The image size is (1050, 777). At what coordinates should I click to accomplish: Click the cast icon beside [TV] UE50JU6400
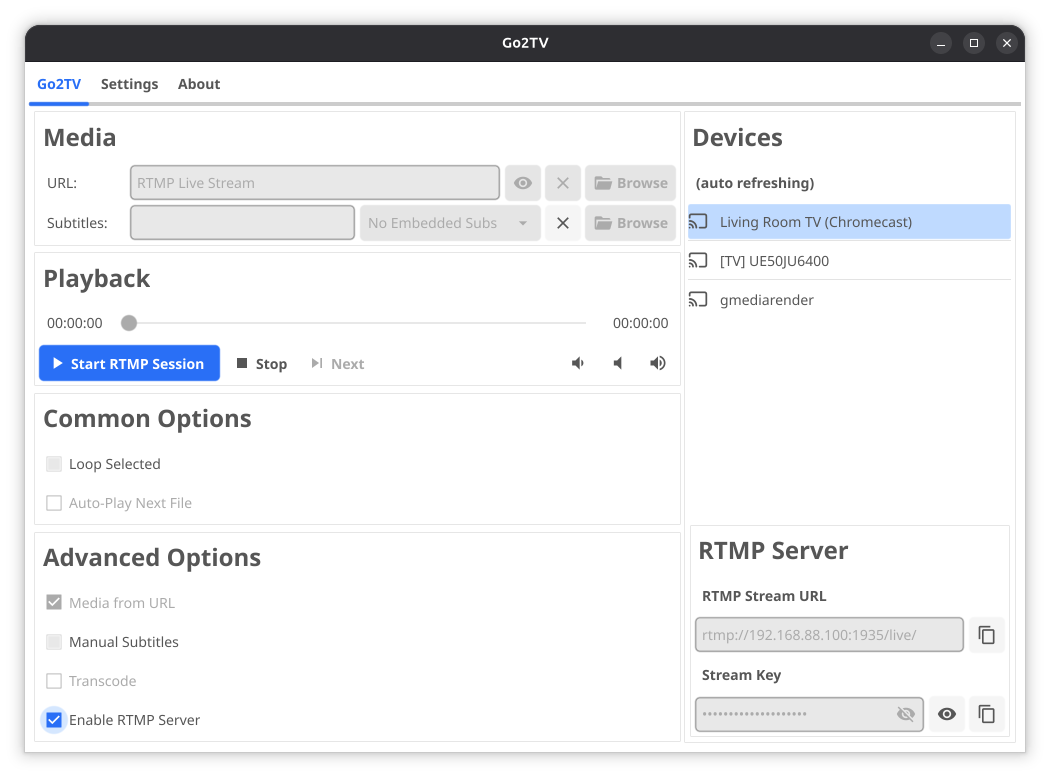point(698,261)
